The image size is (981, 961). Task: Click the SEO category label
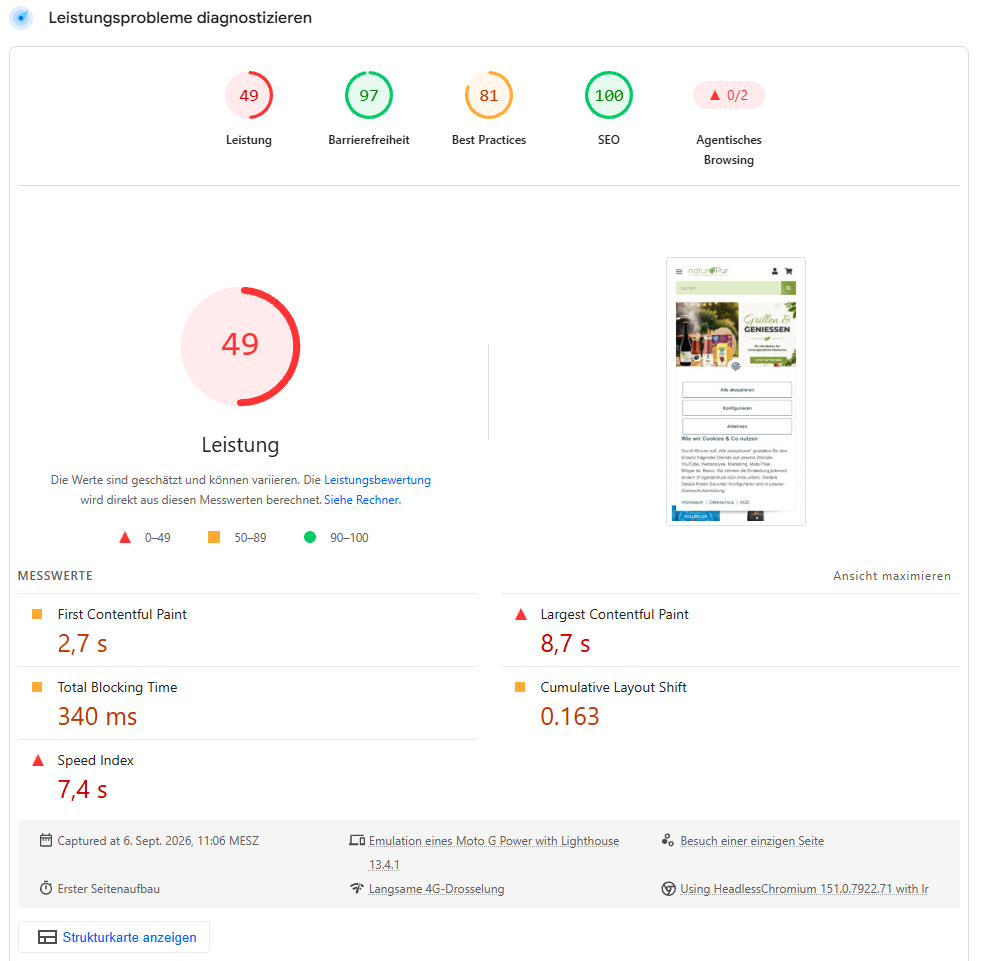pyautogui.click(x=609, y=140)
